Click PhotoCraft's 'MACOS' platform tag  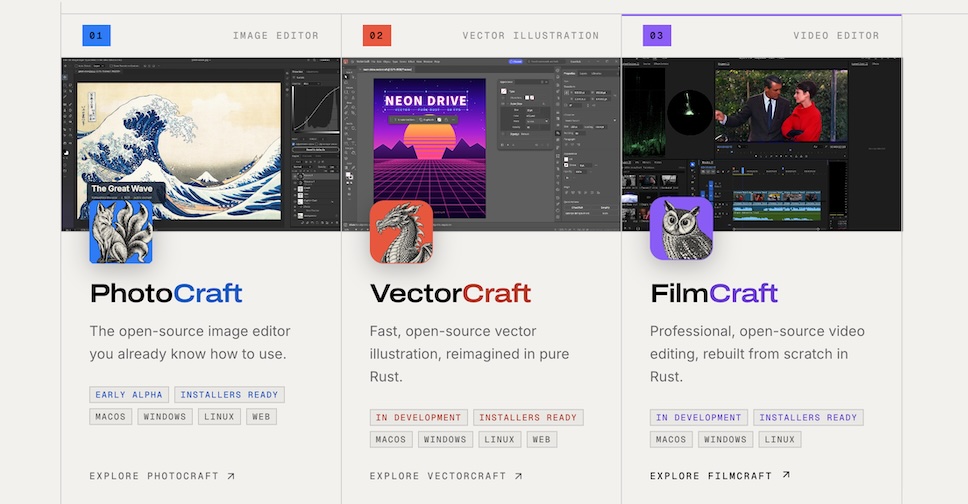[x=111, y=417]
